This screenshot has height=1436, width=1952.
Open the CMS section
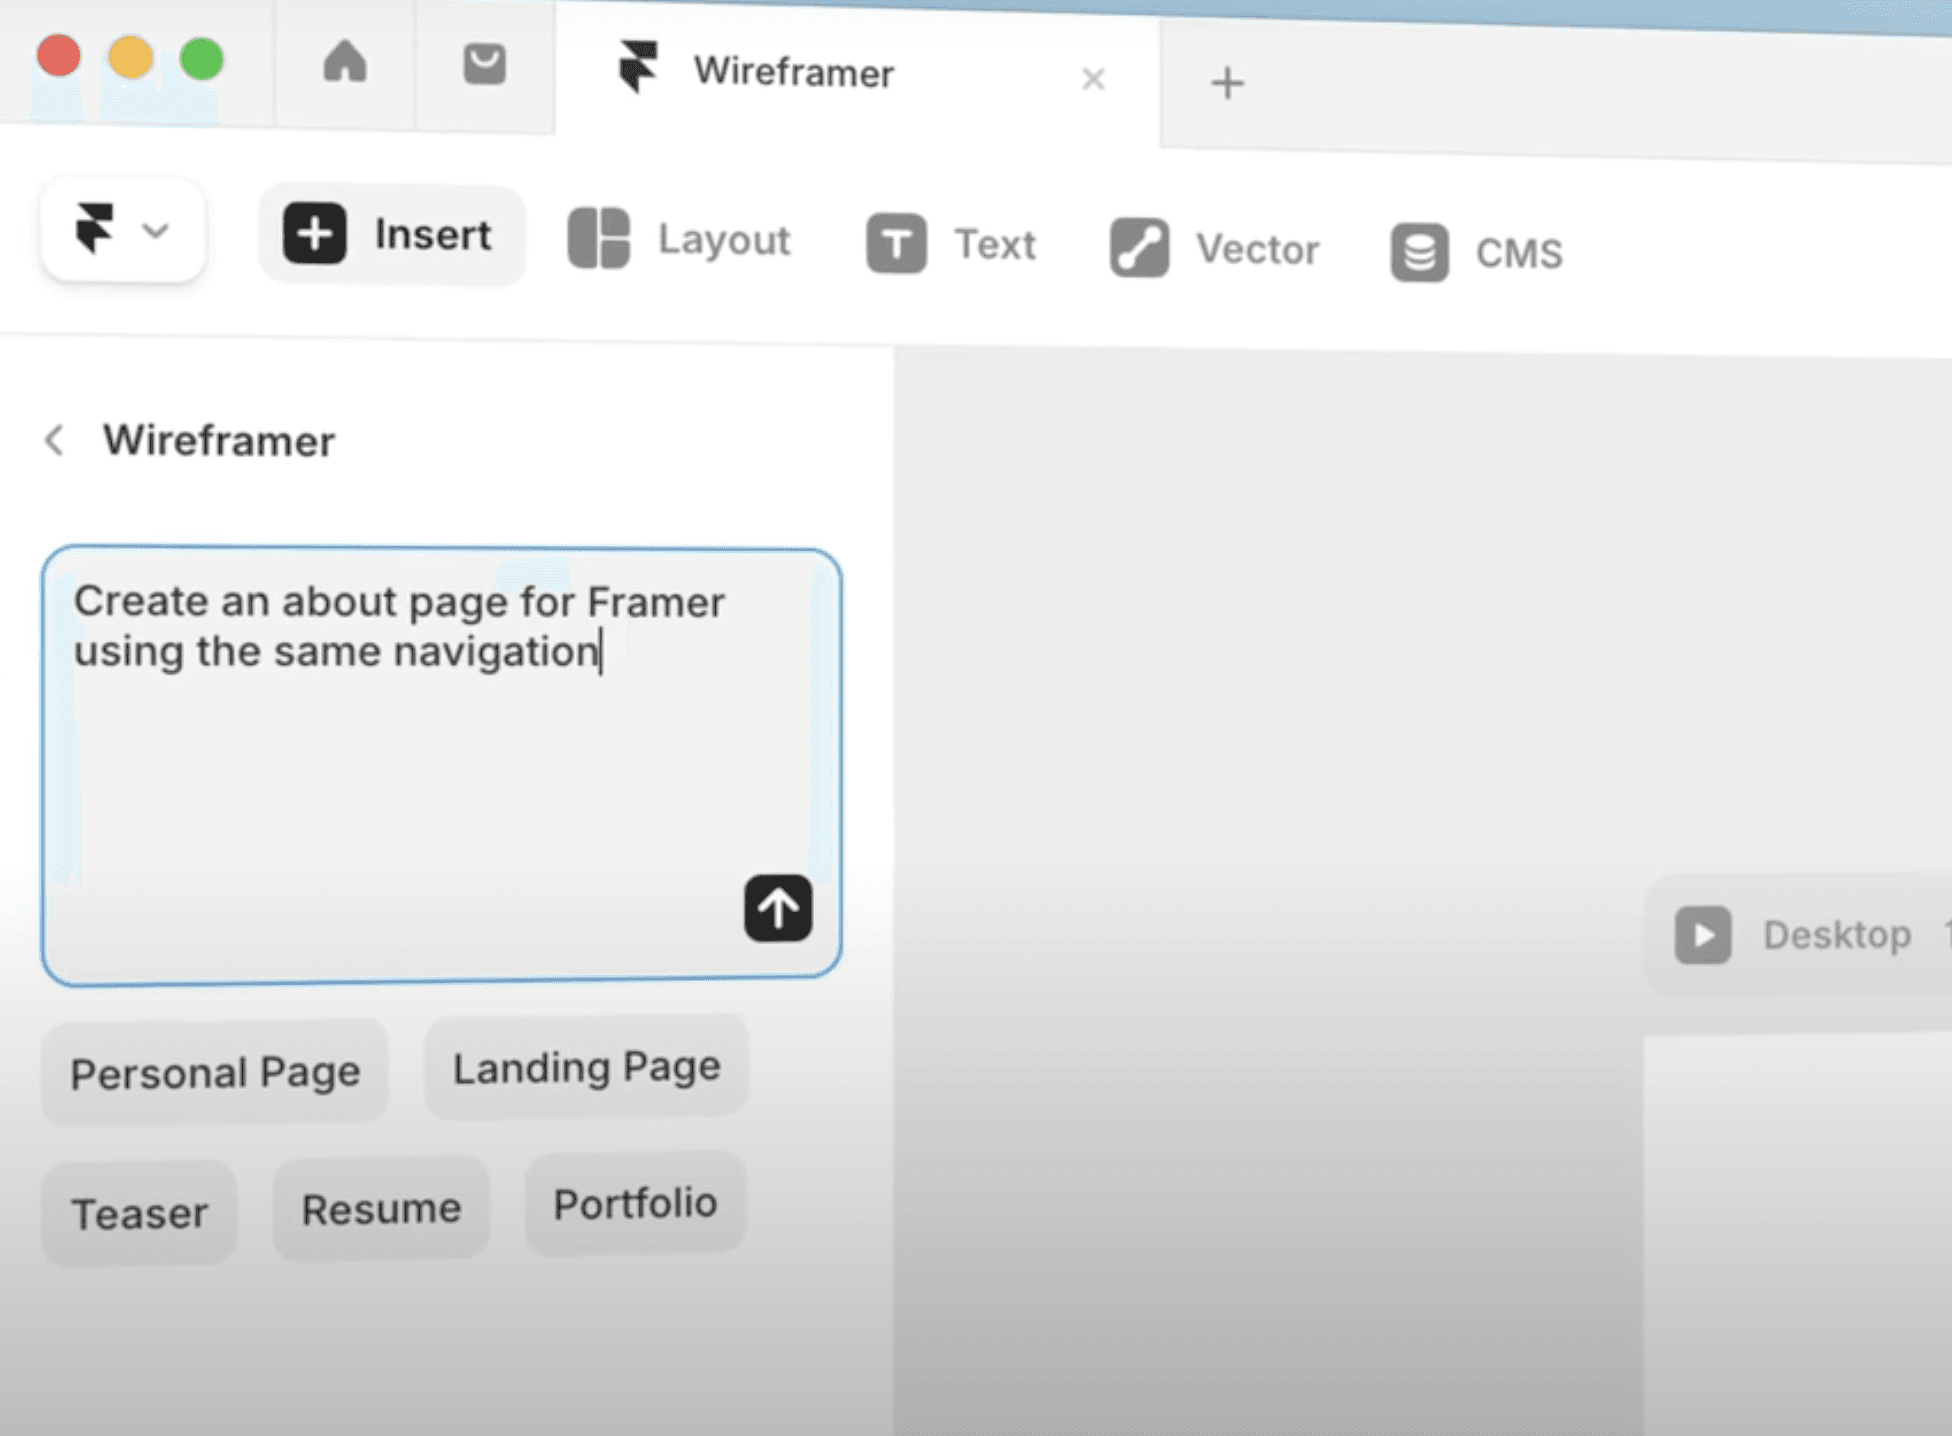tap(1476, 253)
